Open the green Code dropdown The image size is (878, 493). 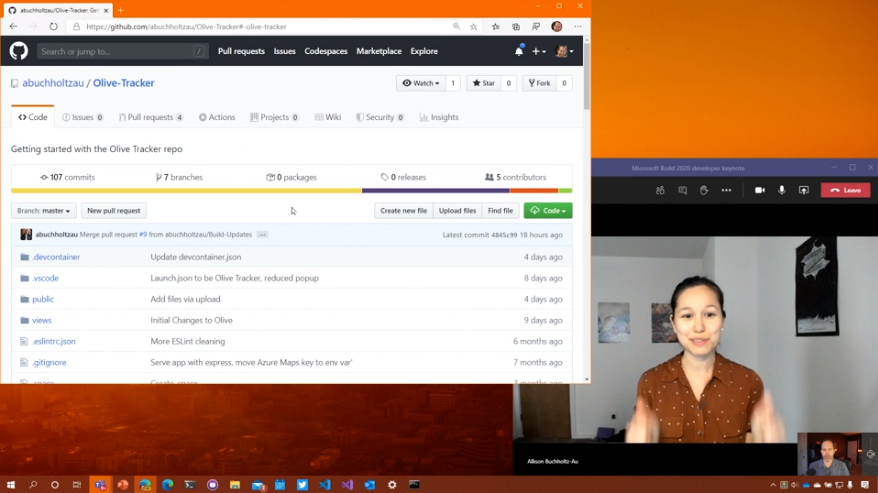pos(548,211)
